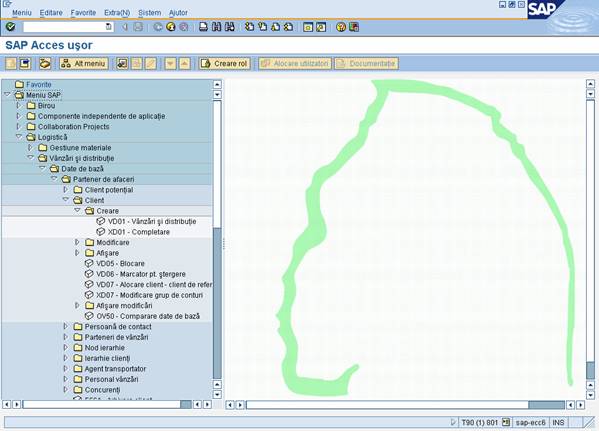The image size is (599, 431).
Task: Click the Creare rol button
Action: [225, 63]
